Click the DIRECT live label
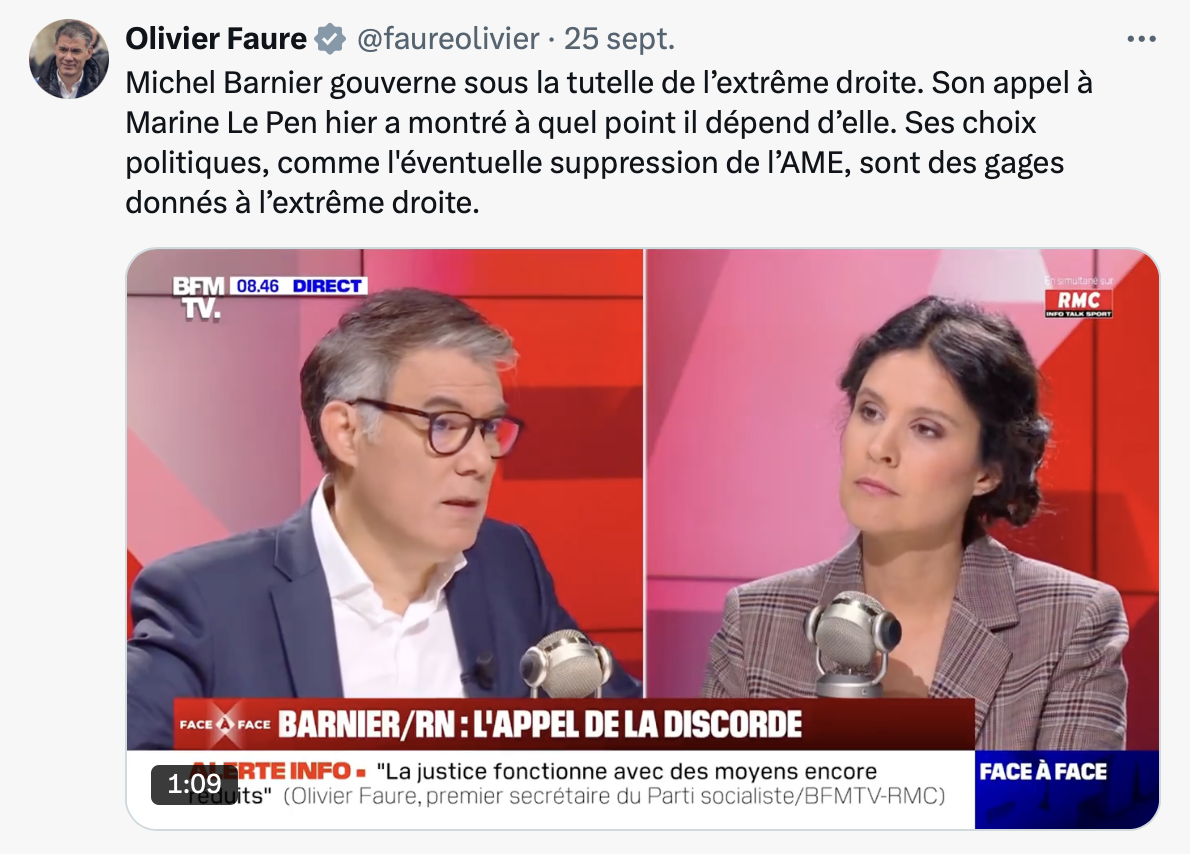1190x854 pixels. click(x=326, y=286)
